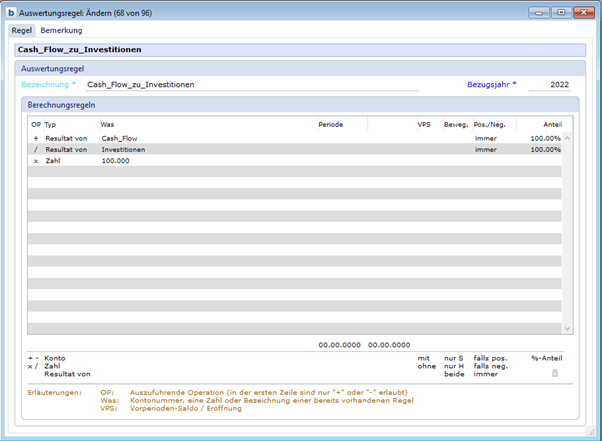Maximize the Auswertungsregel window
Image resolution: width=602 pixels, height=441 pixels.
pos(561,12)
